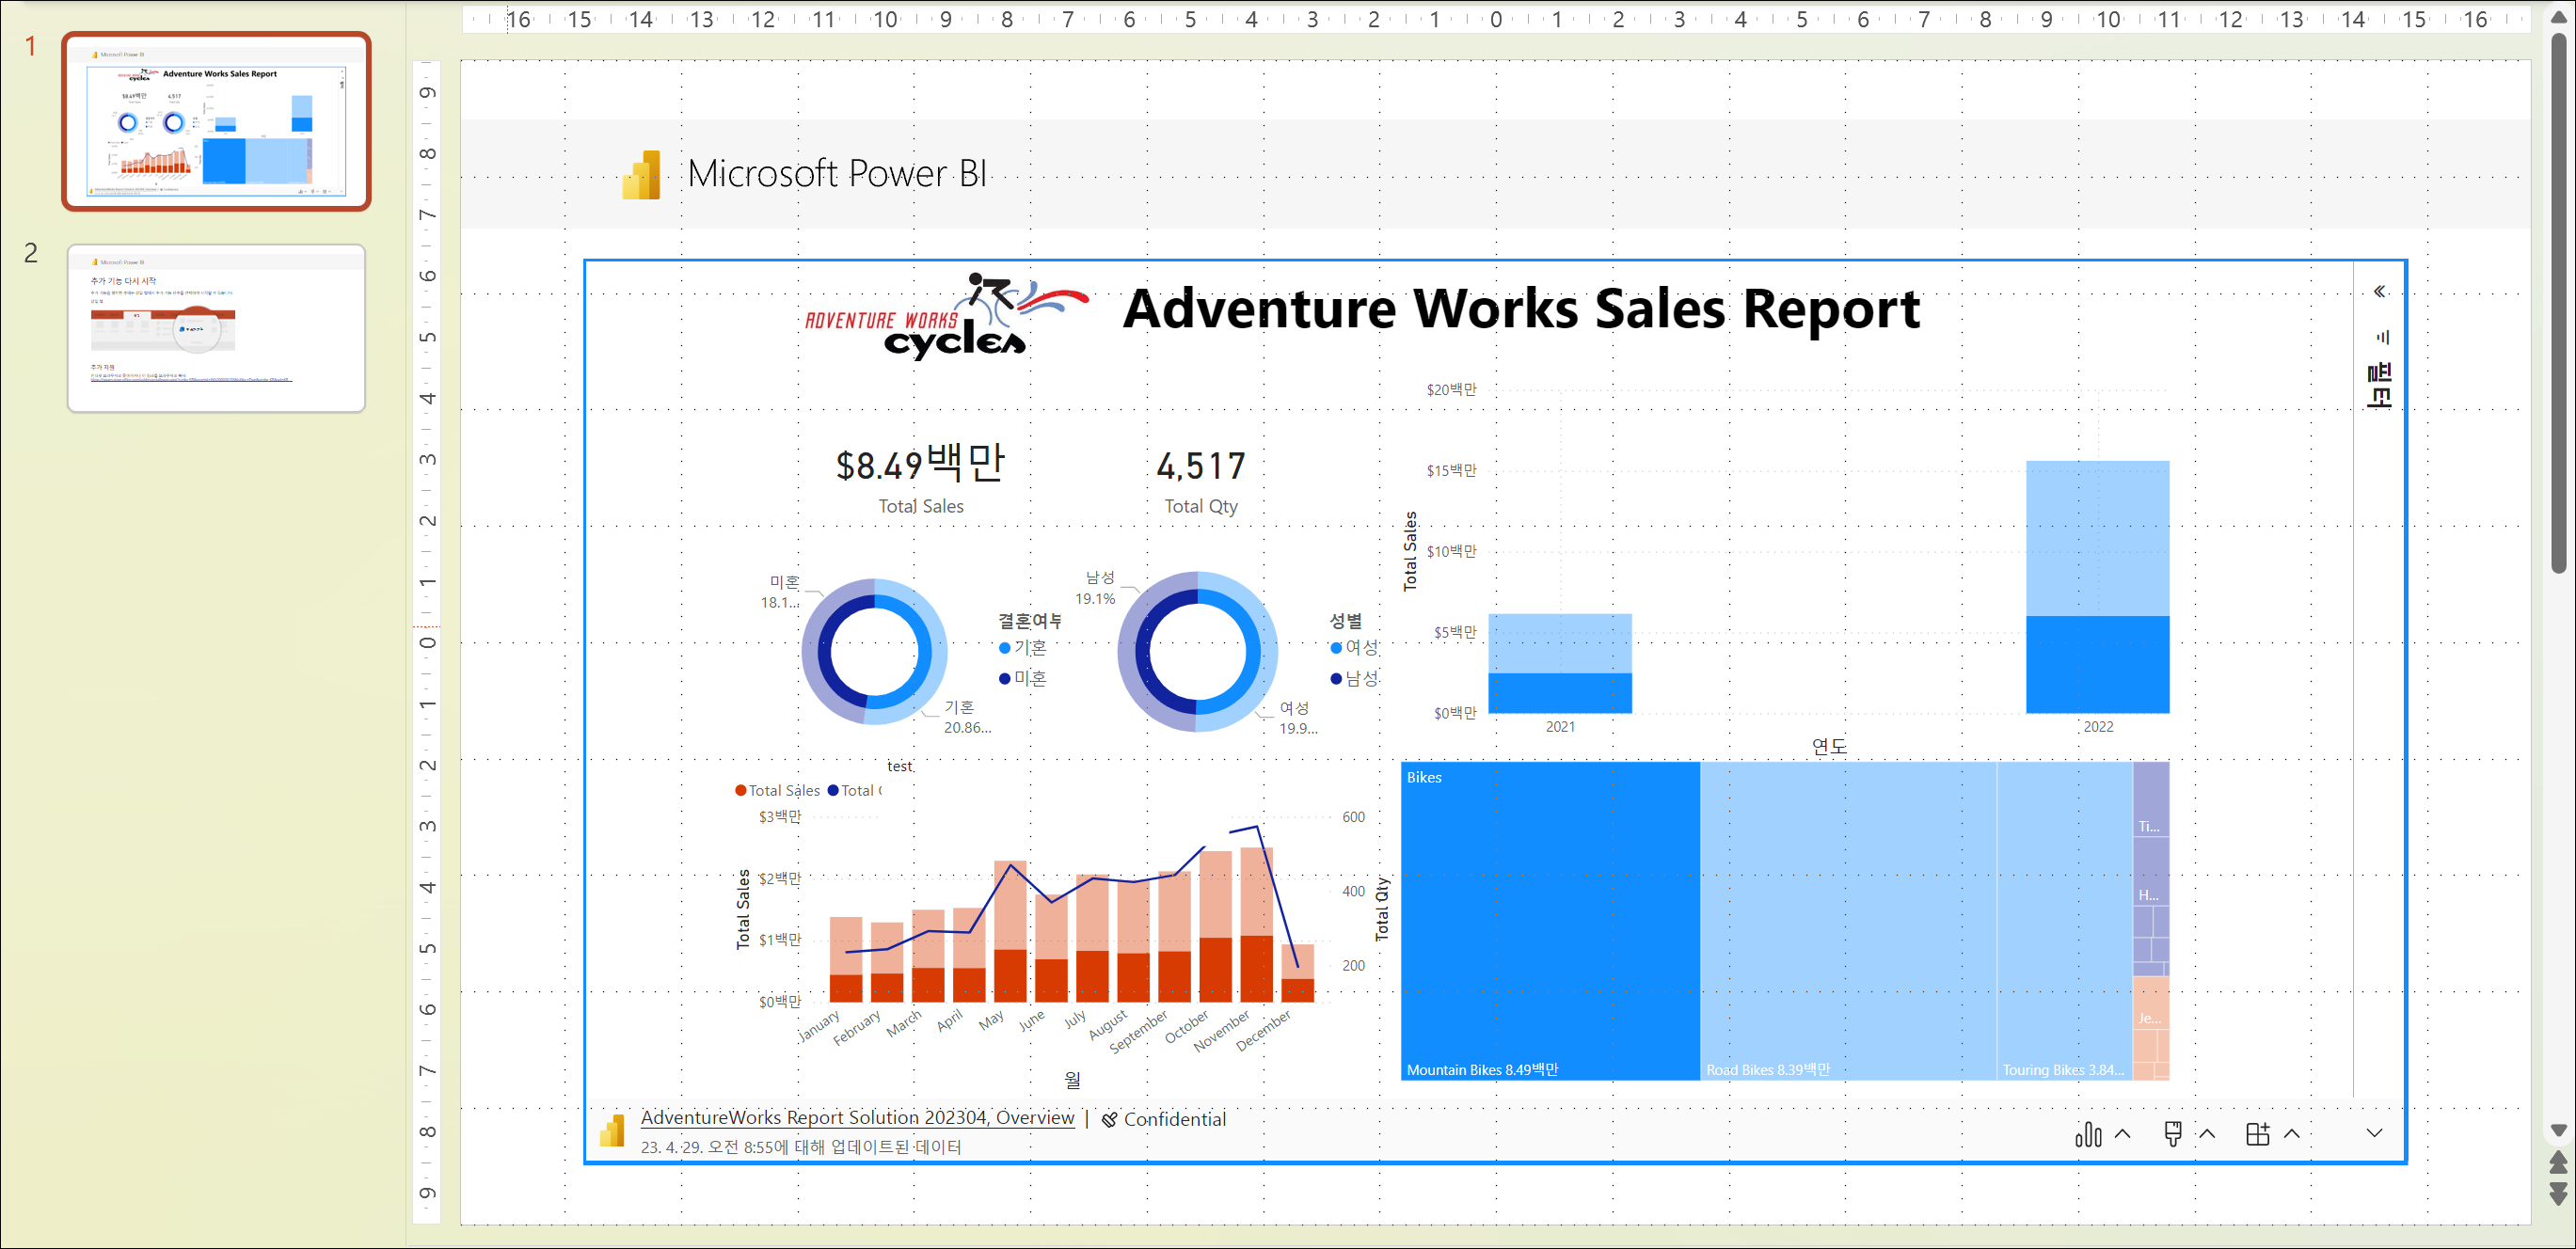Click the Power BI logo in the report footer
The image size is (2576, 1249).
pyautogui.click(x=612, y=1131)
